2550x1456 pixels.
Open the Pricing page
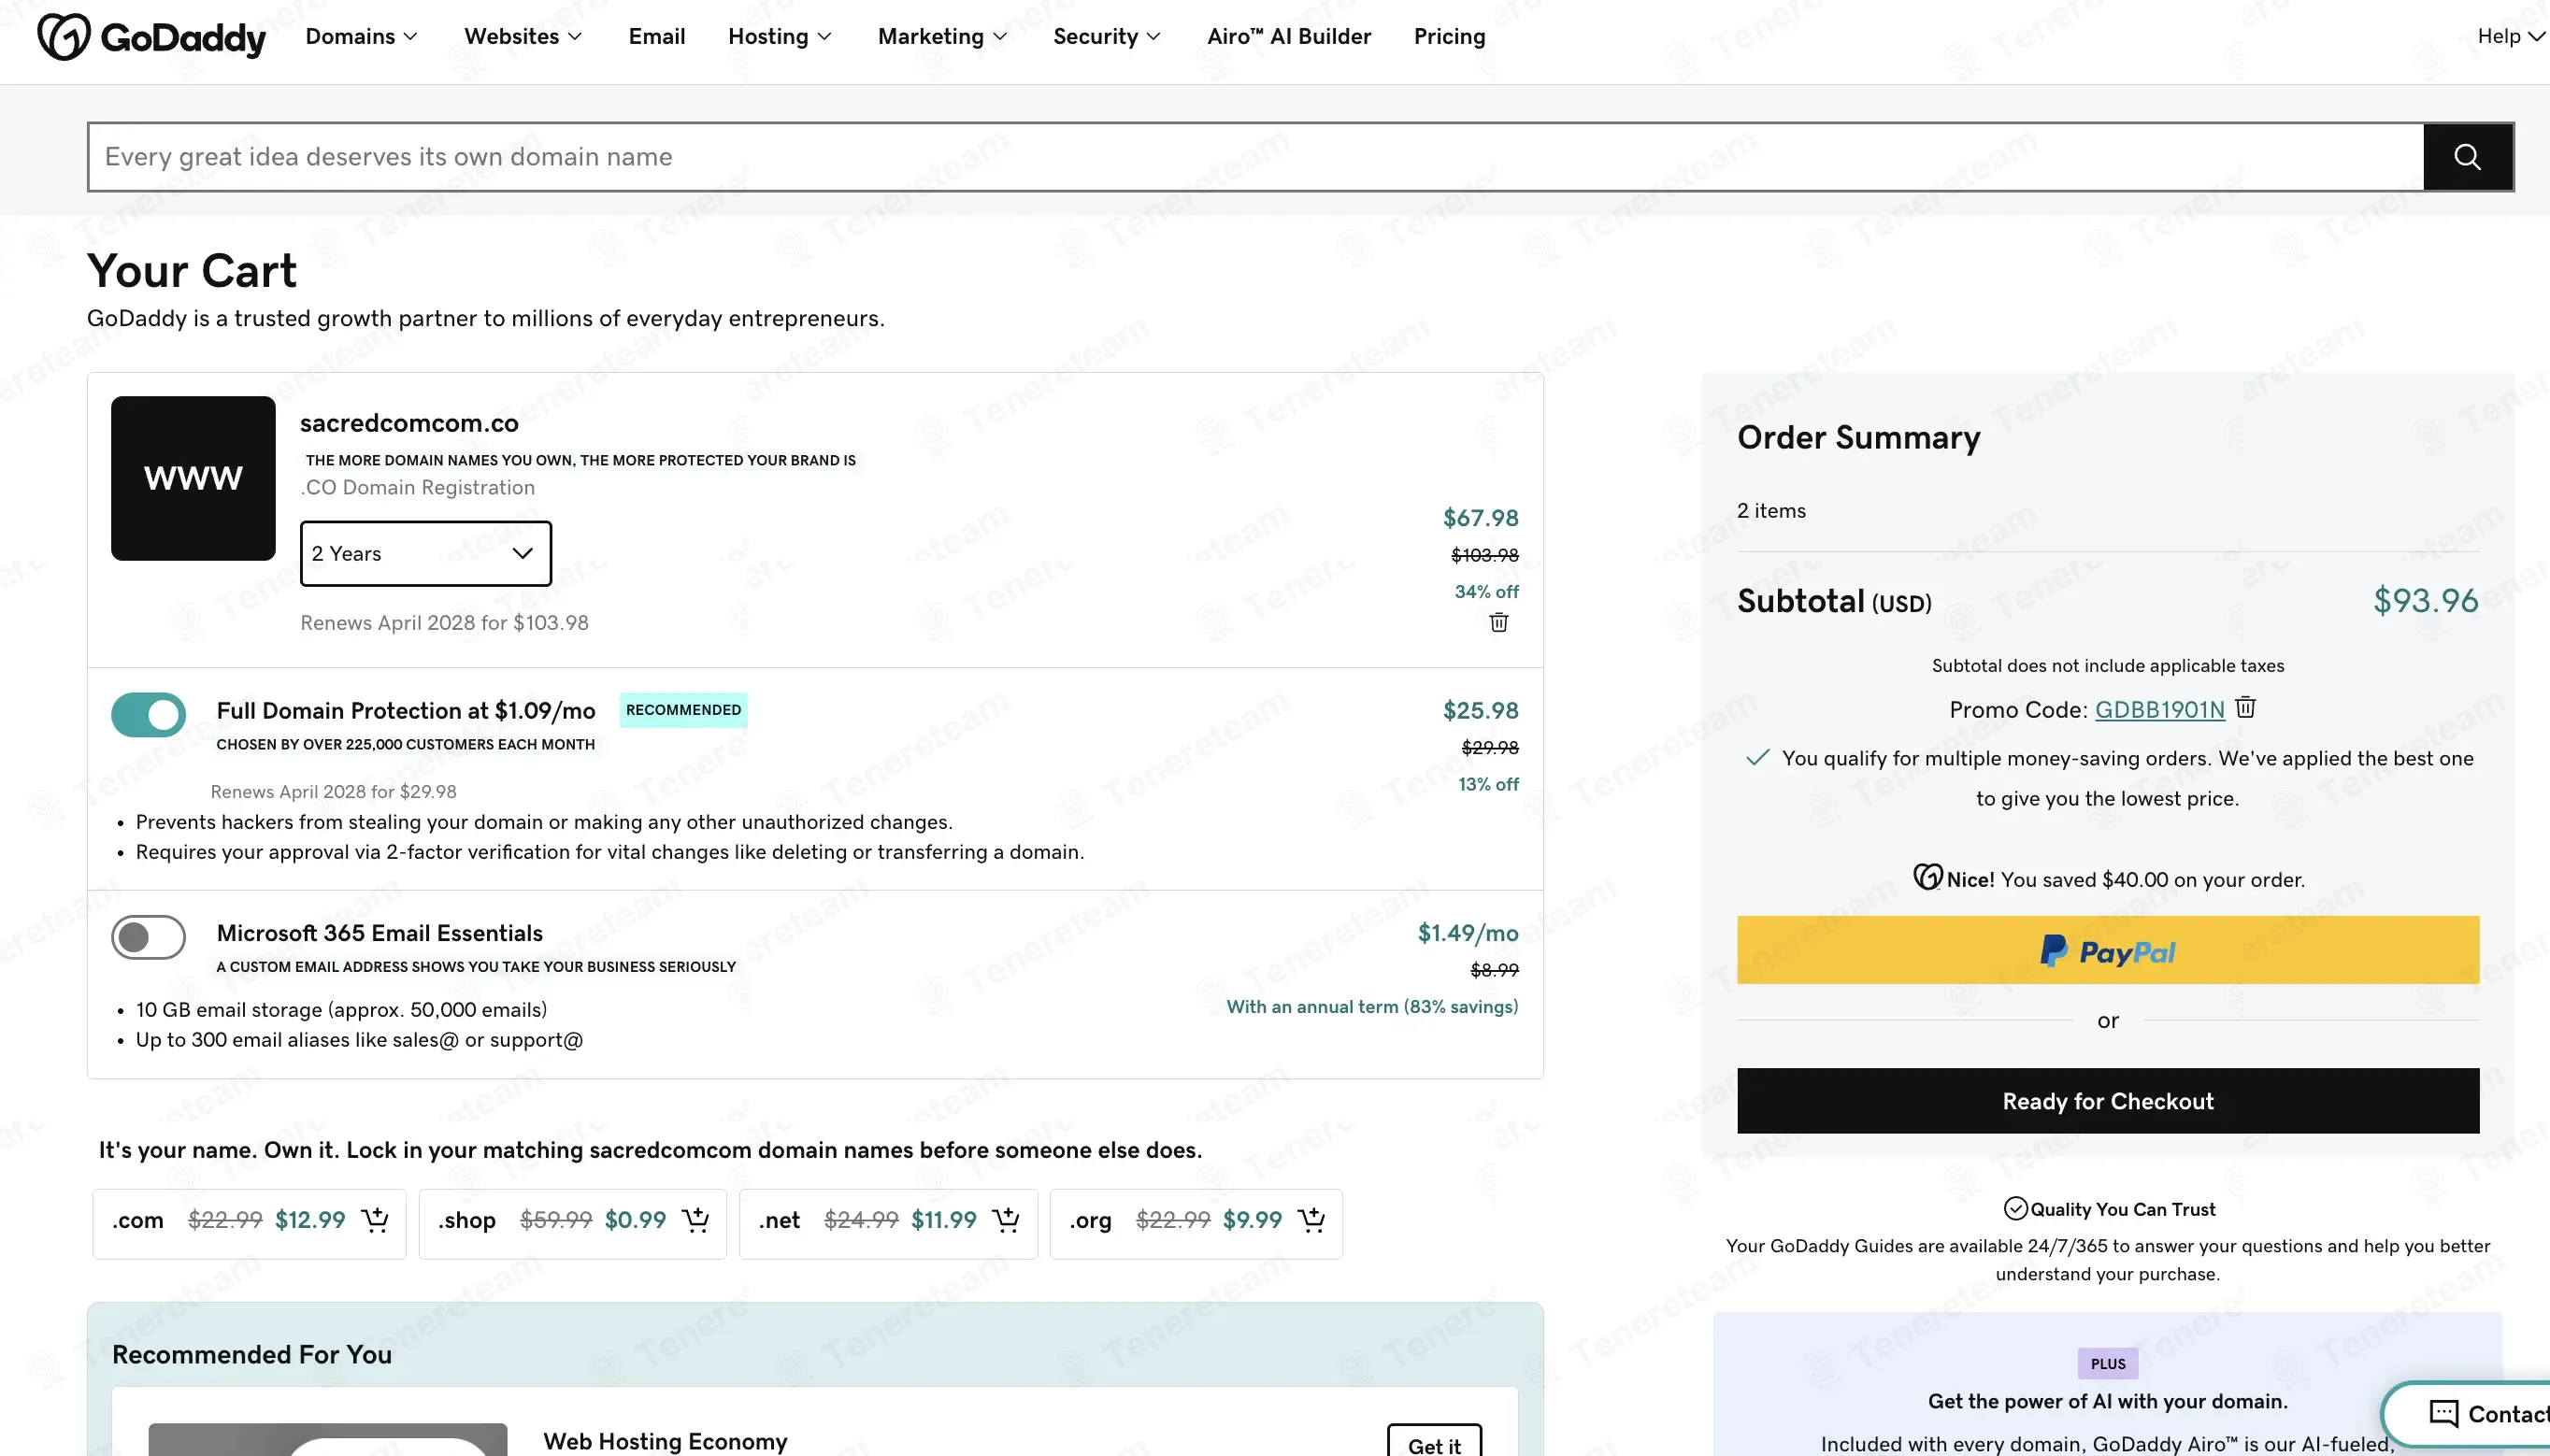[1450, 37]
